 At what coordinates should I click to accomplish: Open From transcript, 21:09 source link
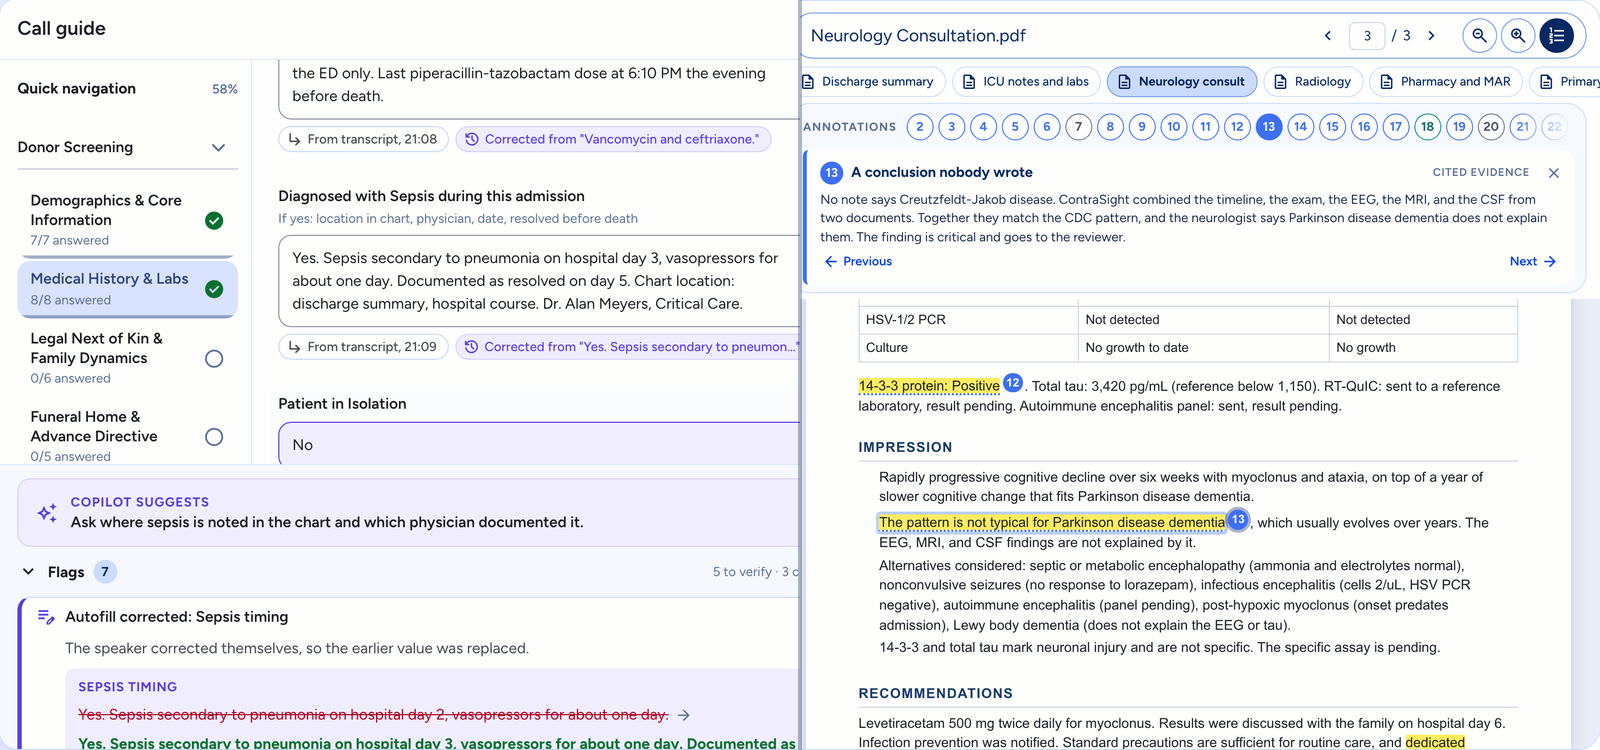point(363,347)
